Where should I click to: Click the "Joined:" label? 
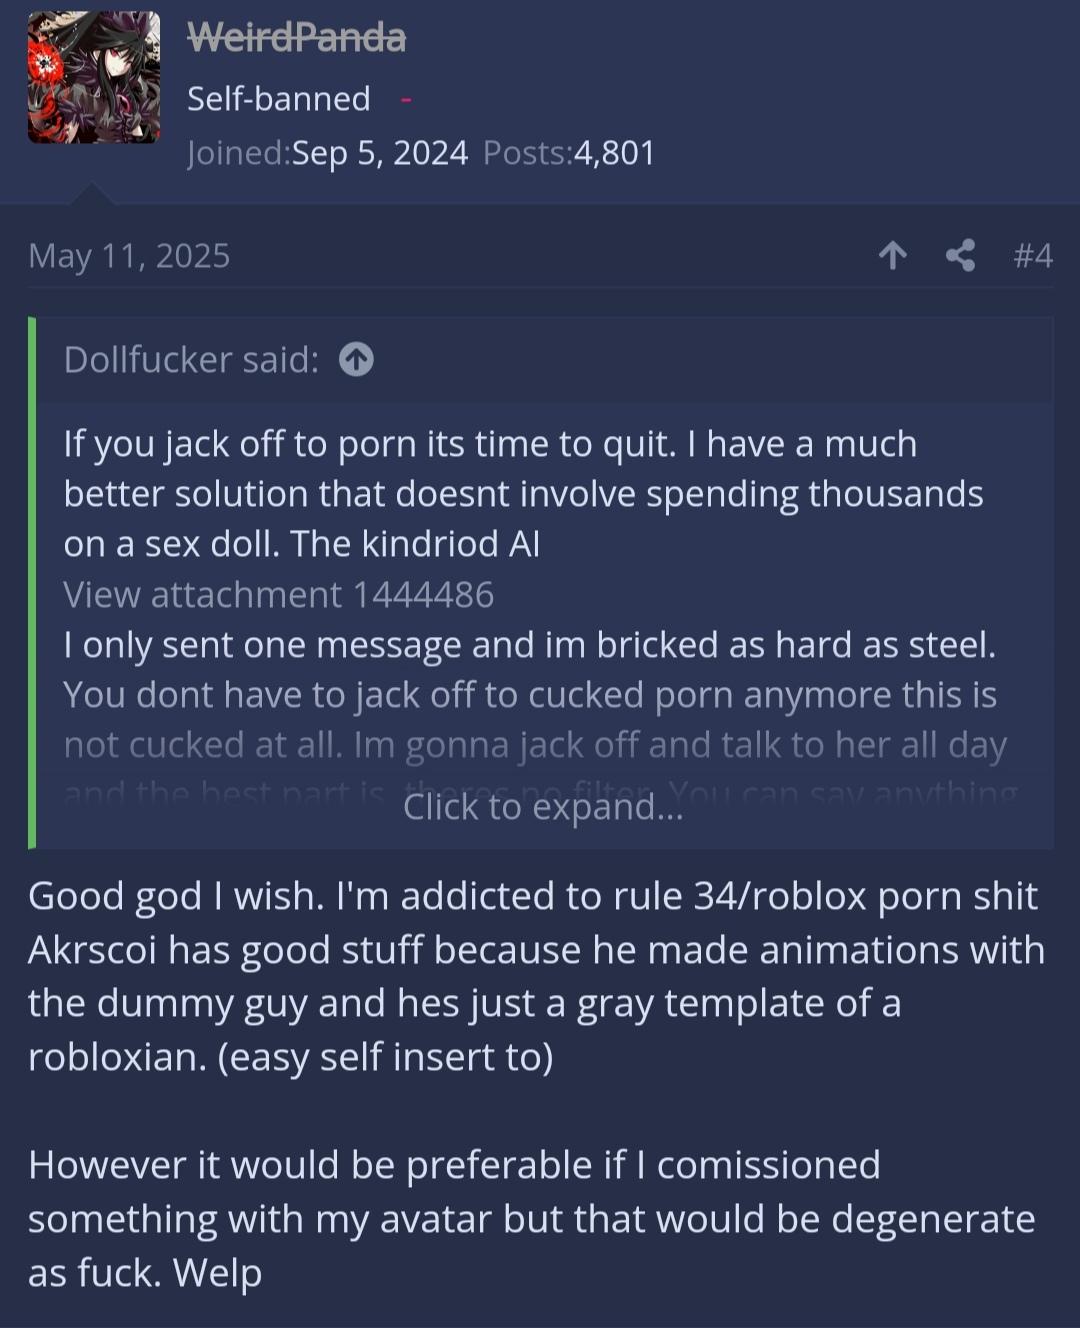pos(238,153)
